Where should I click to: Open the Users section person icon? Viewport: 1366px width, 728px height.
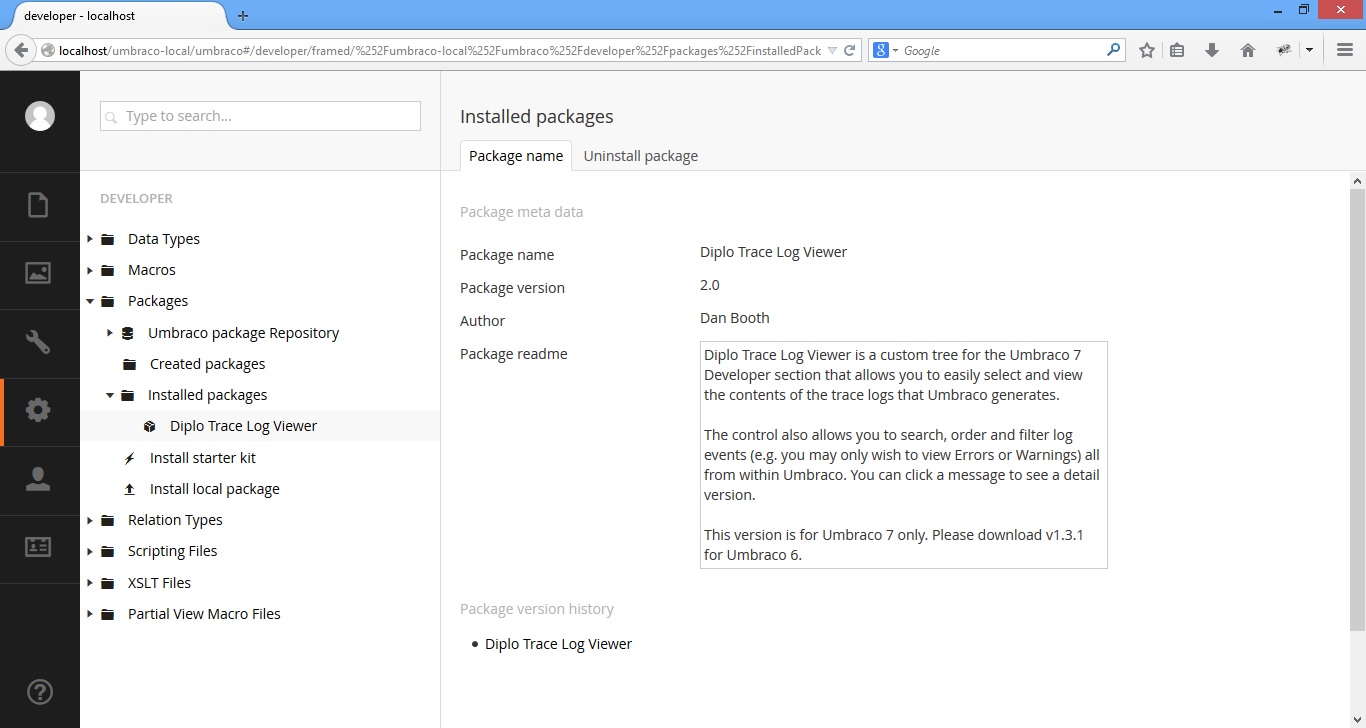click(38, 479)
